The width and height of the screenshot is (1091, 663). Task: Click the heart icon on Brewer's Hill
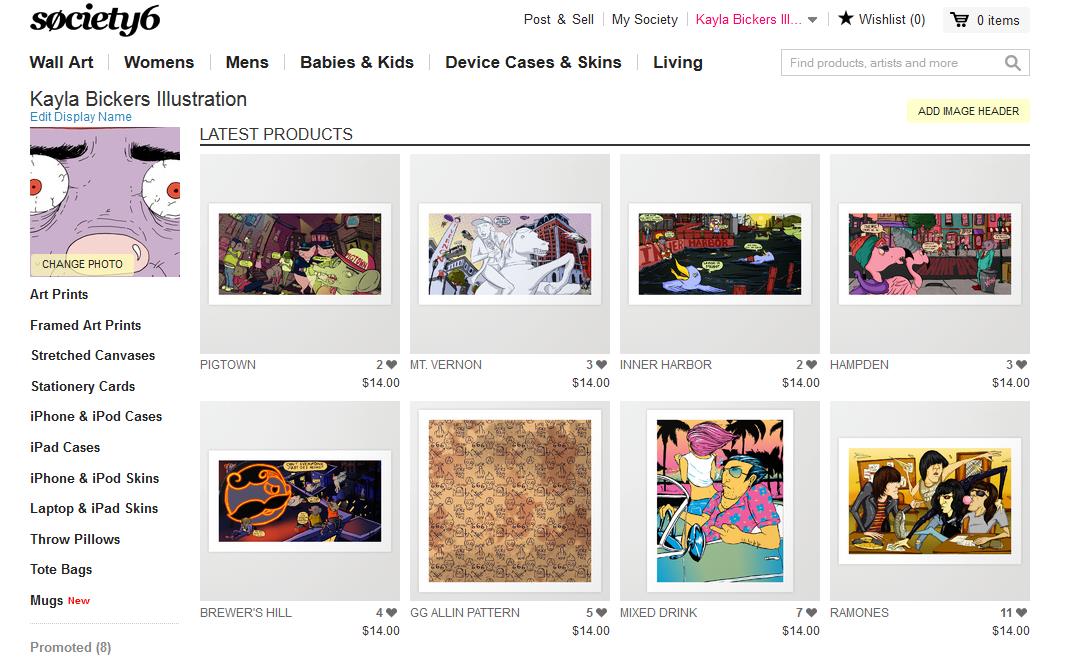coord(392,613)
